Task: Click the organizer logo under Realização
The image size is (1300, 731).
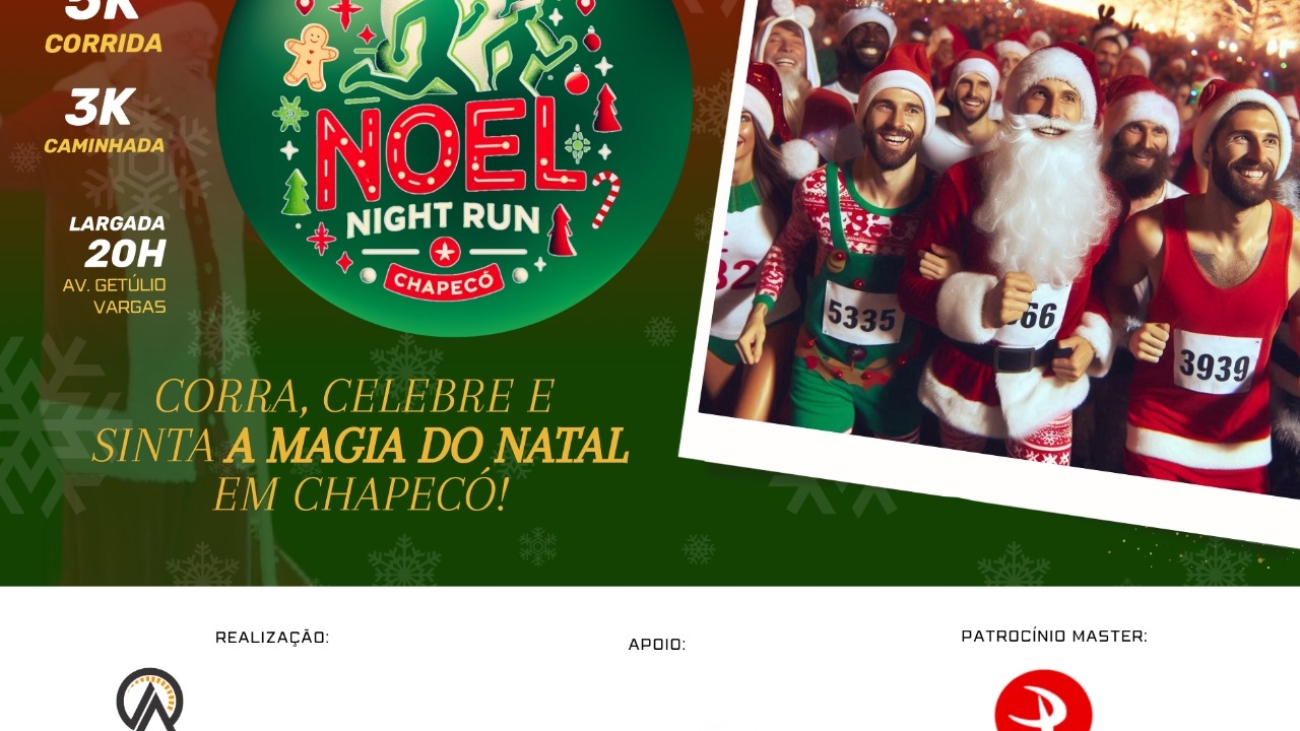Action: click(150, 699)
